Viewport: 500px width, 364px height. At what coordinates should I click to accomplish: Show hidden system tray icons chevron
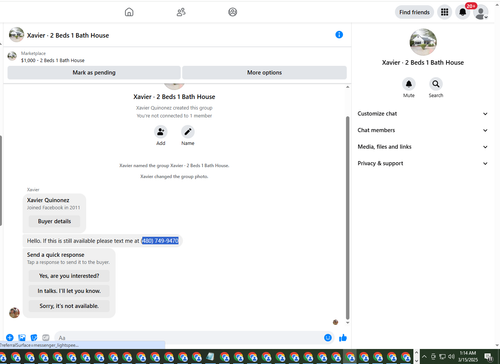[424, 356]
